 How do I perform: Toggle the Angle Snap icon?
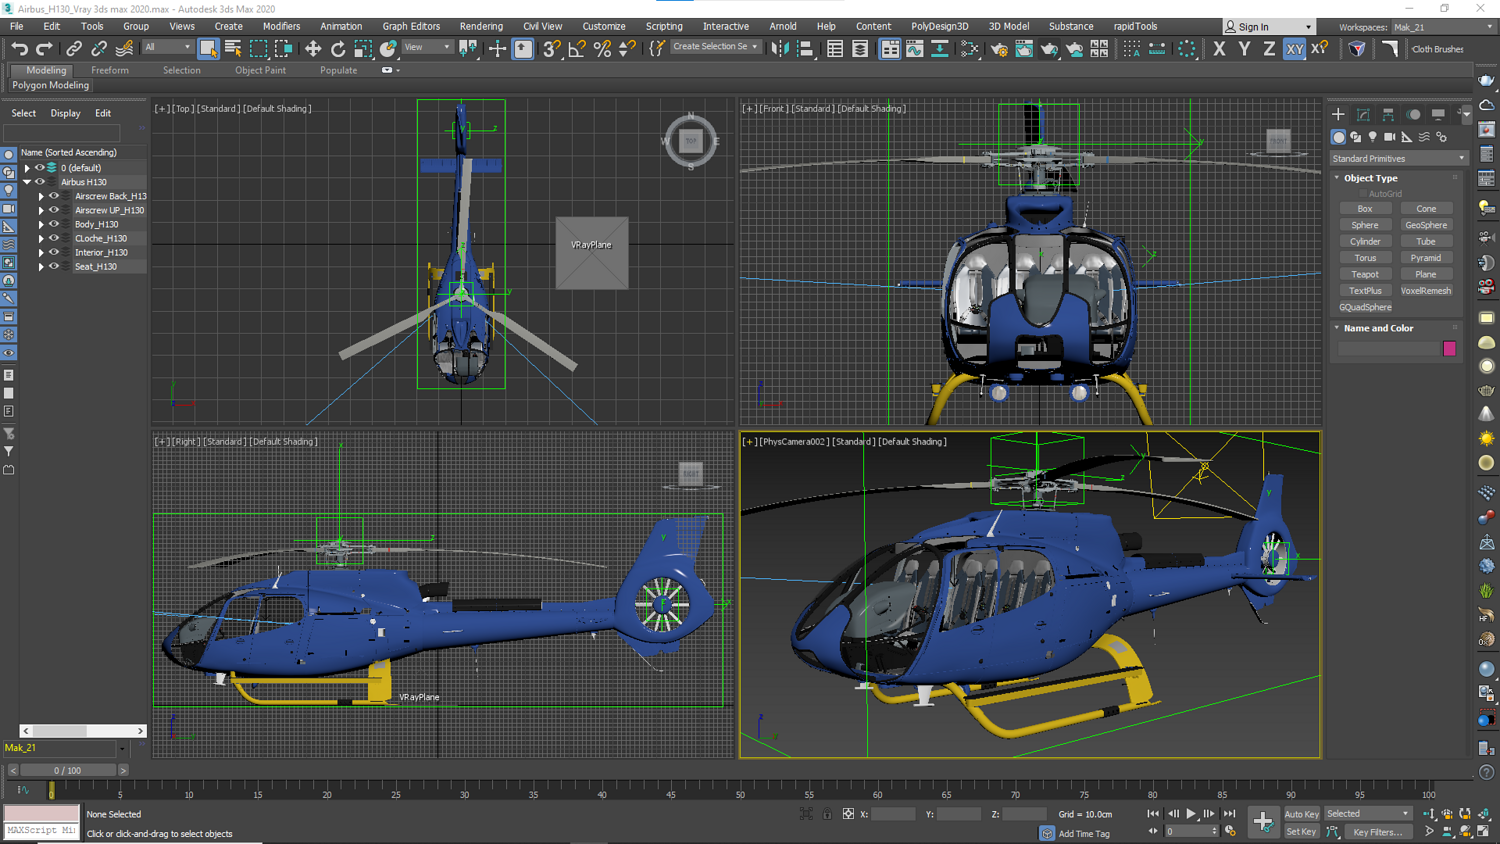(x=577, y=49)
